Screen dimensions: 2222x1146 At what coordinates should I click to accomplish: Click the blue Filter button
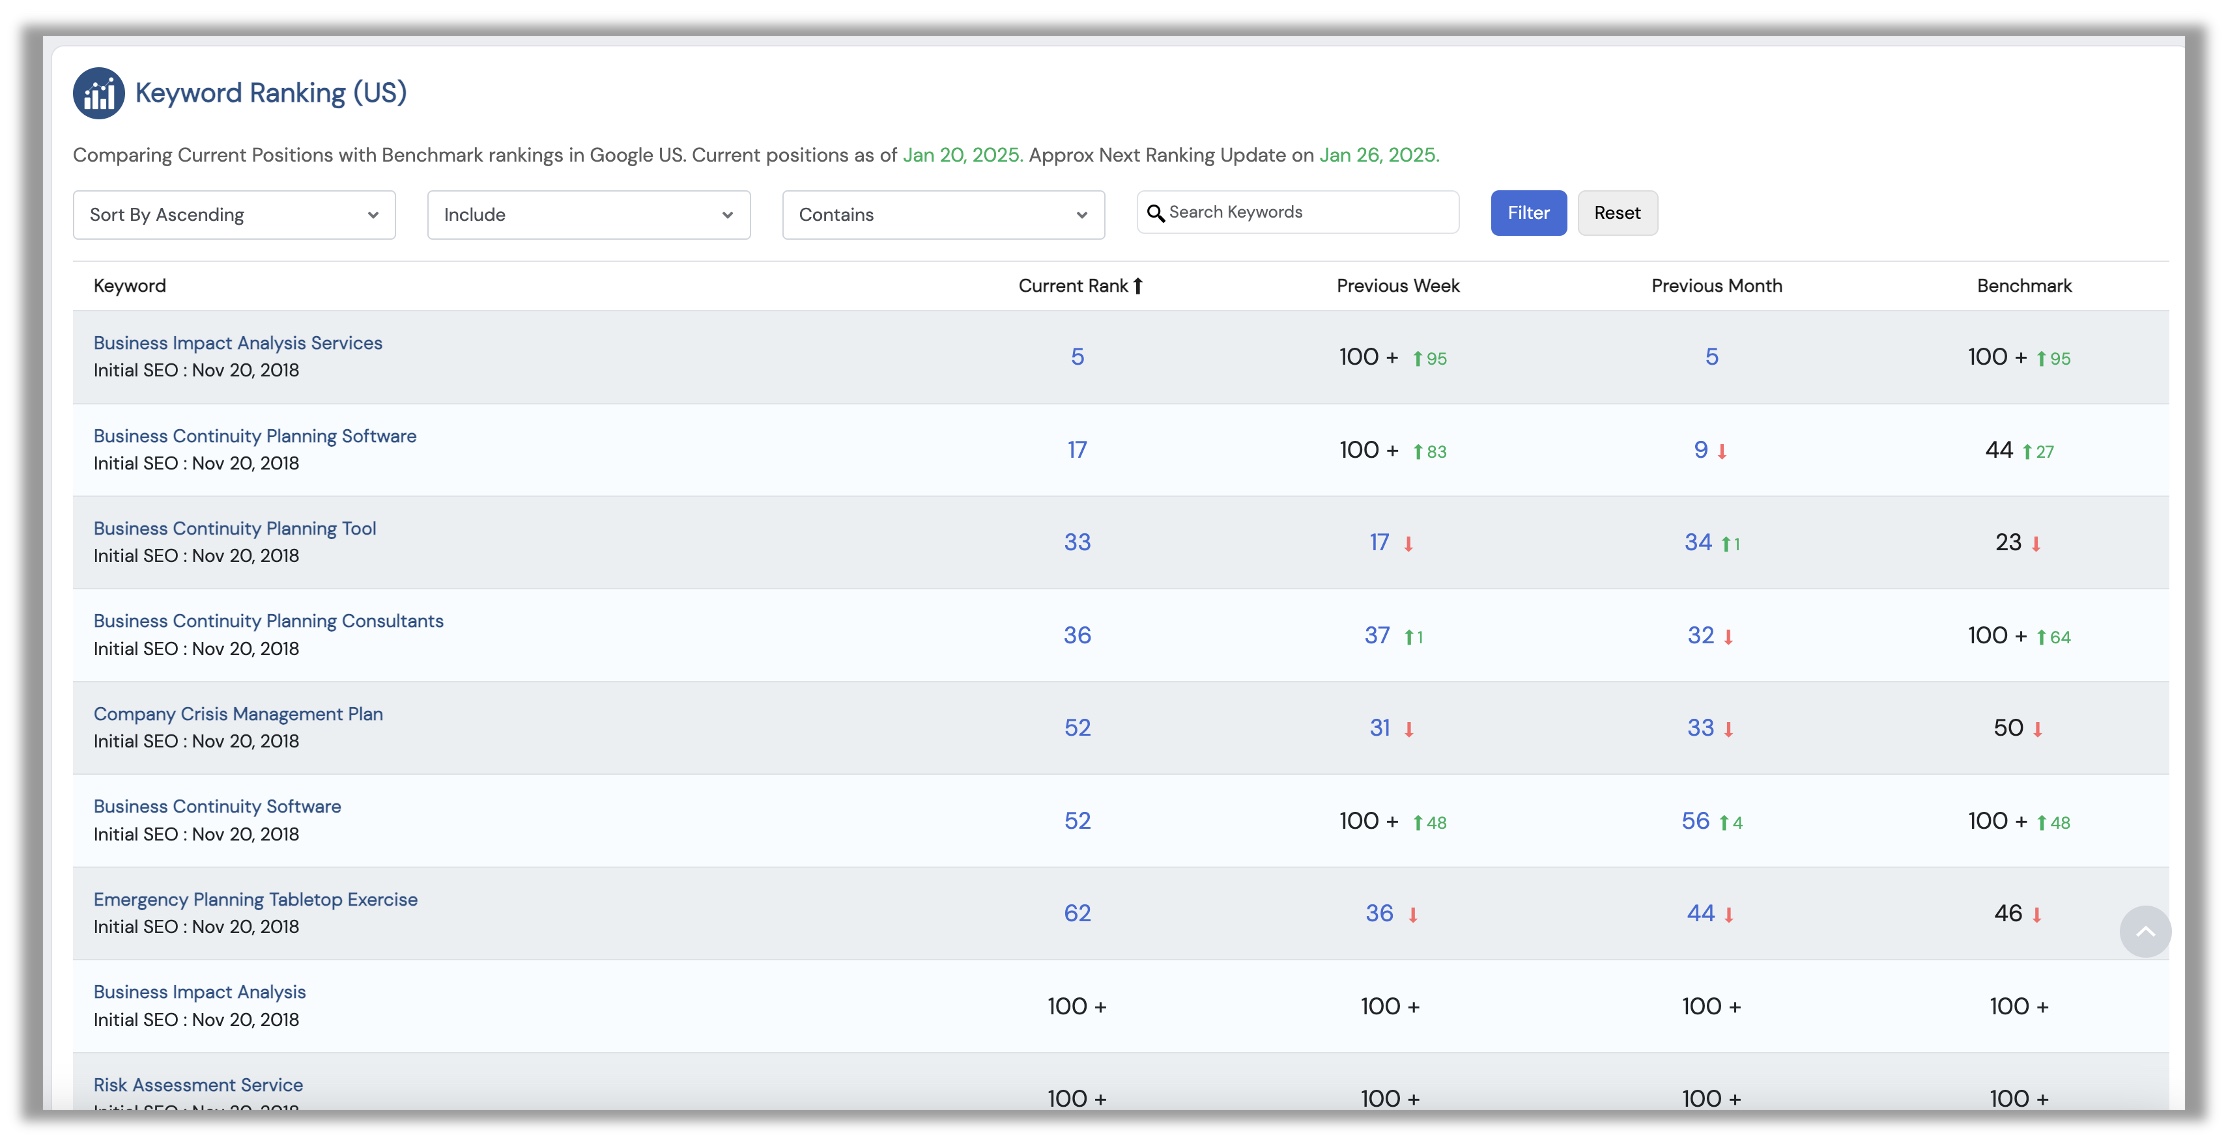coord(1528,213)
